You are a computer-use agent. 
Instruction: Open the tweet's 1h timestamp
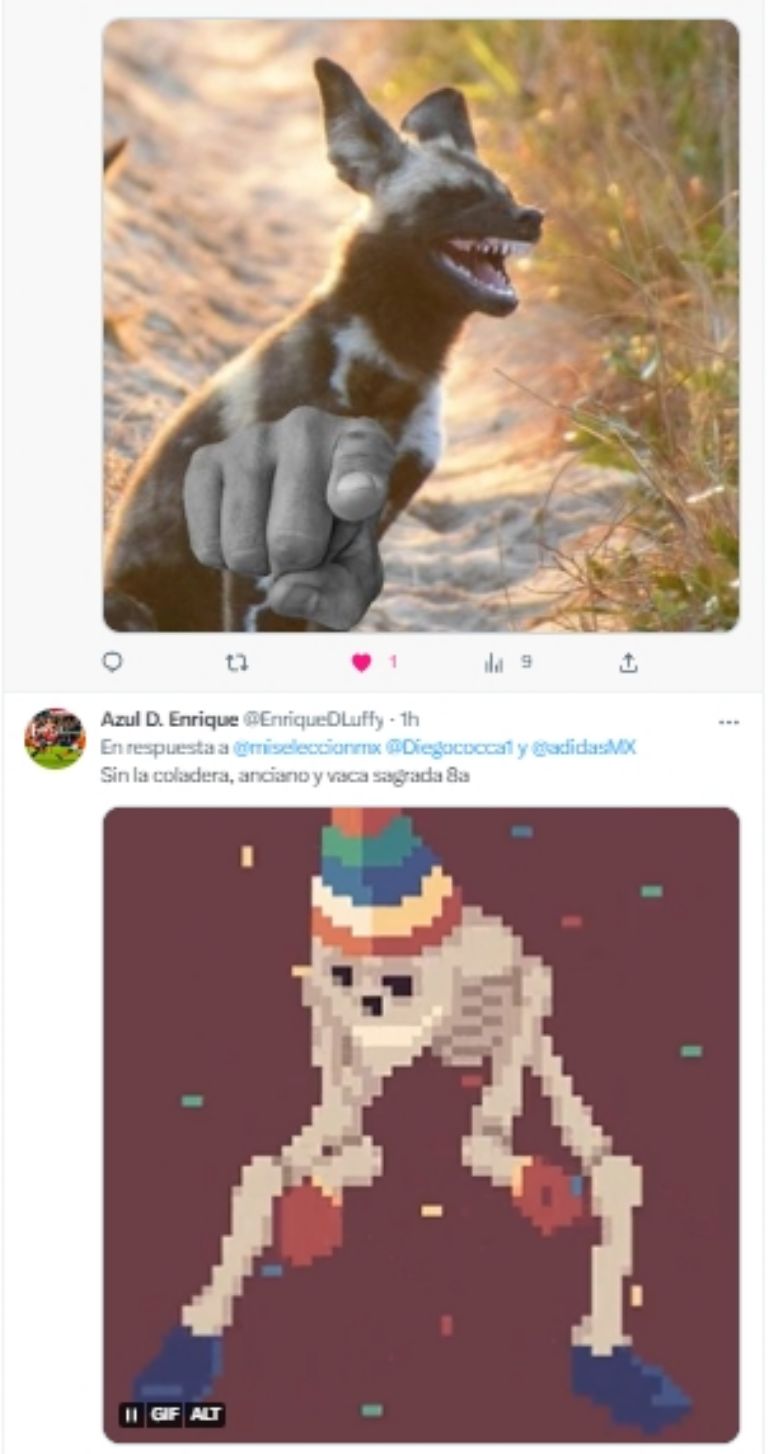click(409, 719)
